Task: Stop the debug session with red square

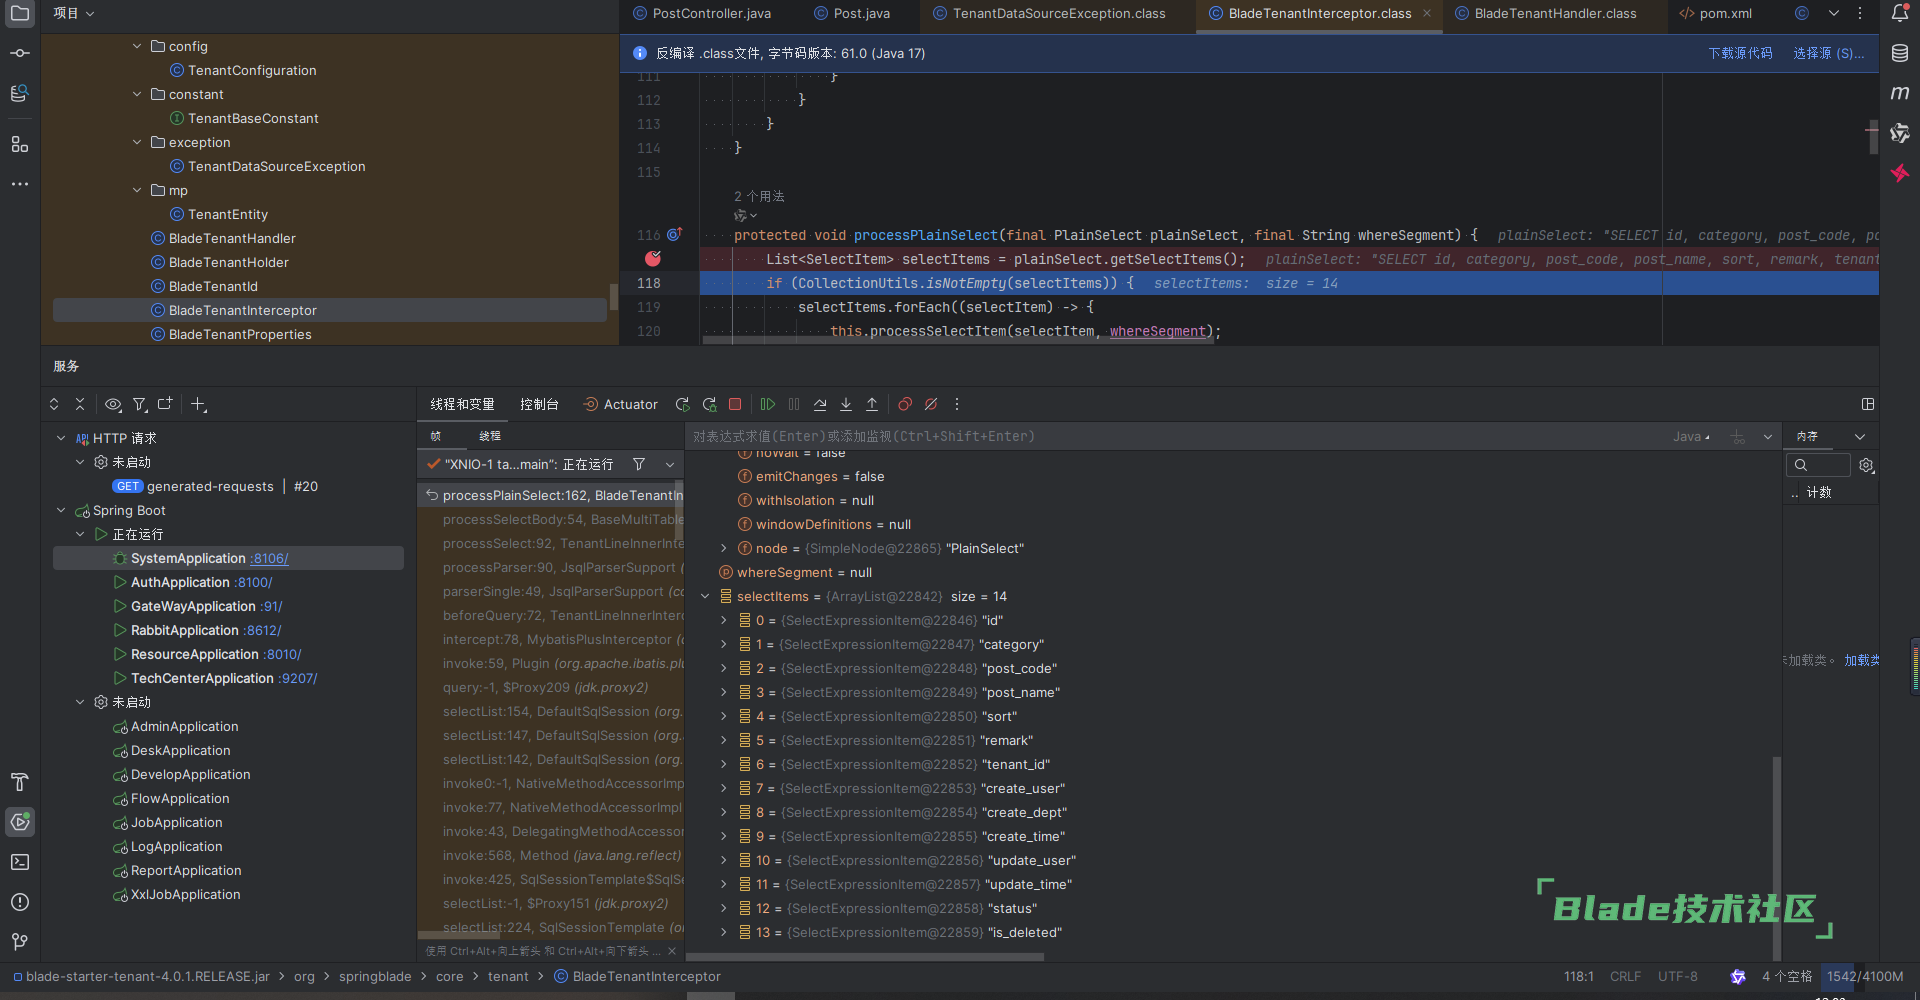Action: [x=735, y=404]
